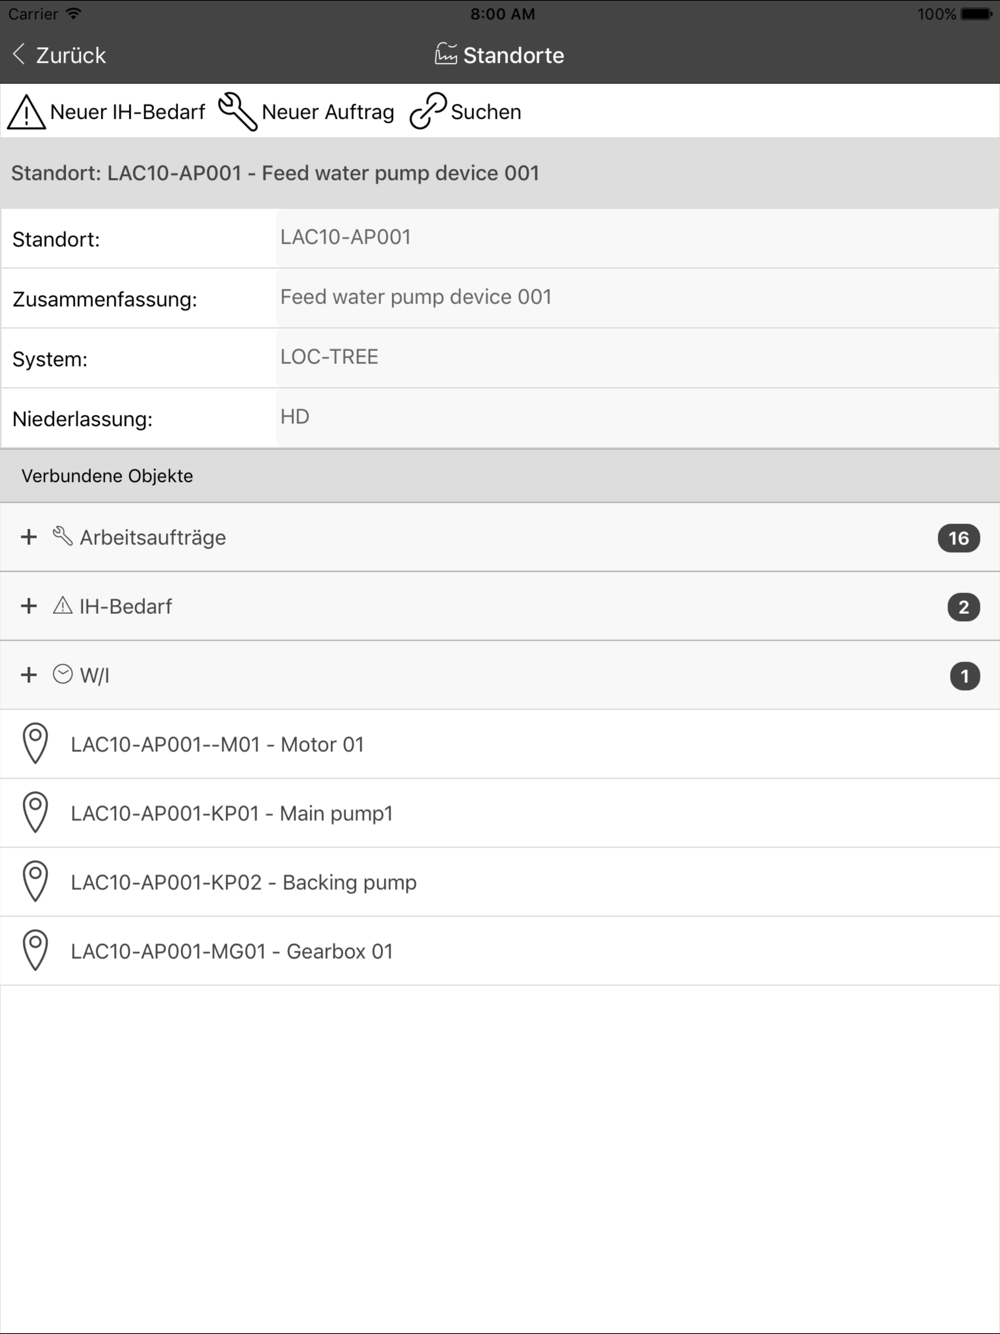Tap the wrench icon for Neuer Auftrag

pos(237,112)
